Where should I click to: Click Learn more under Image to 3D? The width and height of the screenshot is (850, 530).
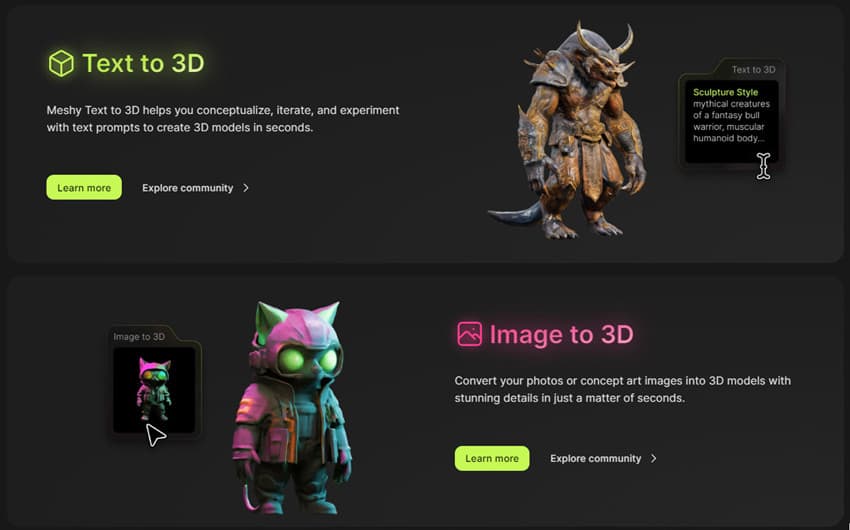point(492,458)
